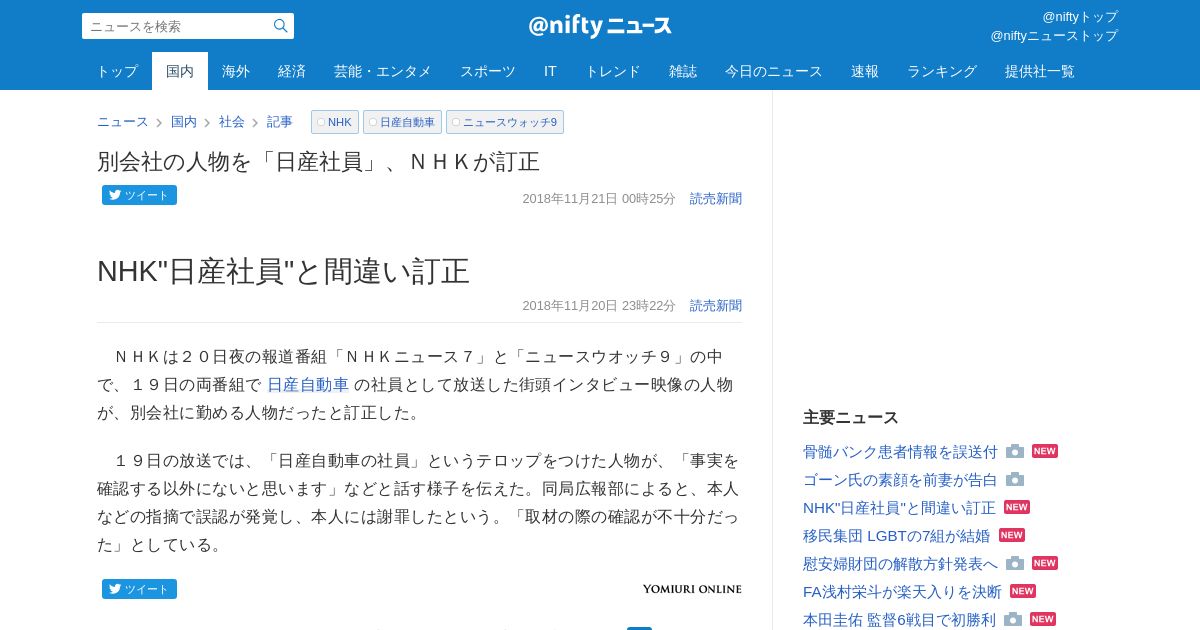Click the @nifty news logo

[x=600, y=26]
